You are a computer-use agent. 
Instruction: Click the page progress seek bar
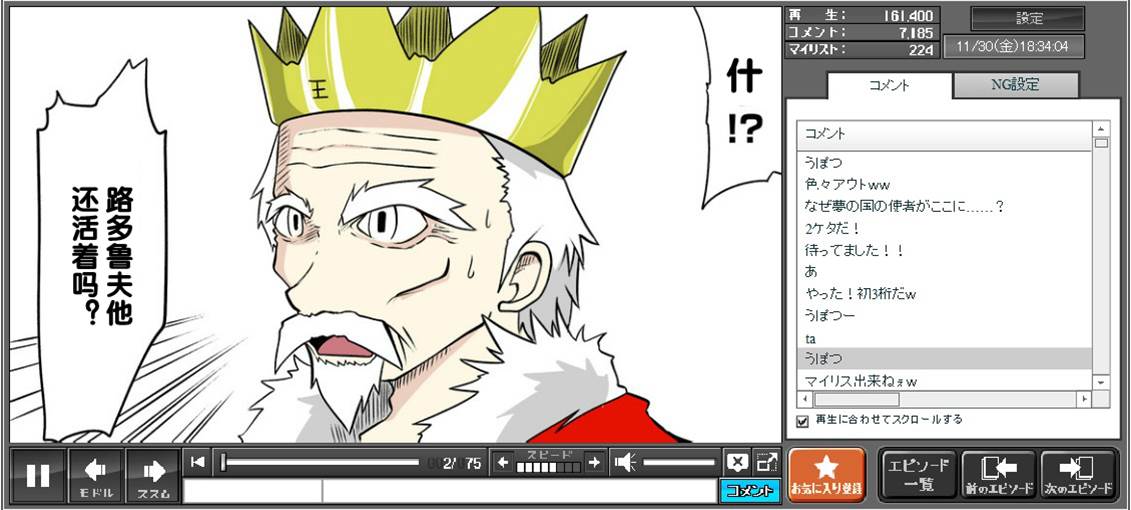point(320,462)
